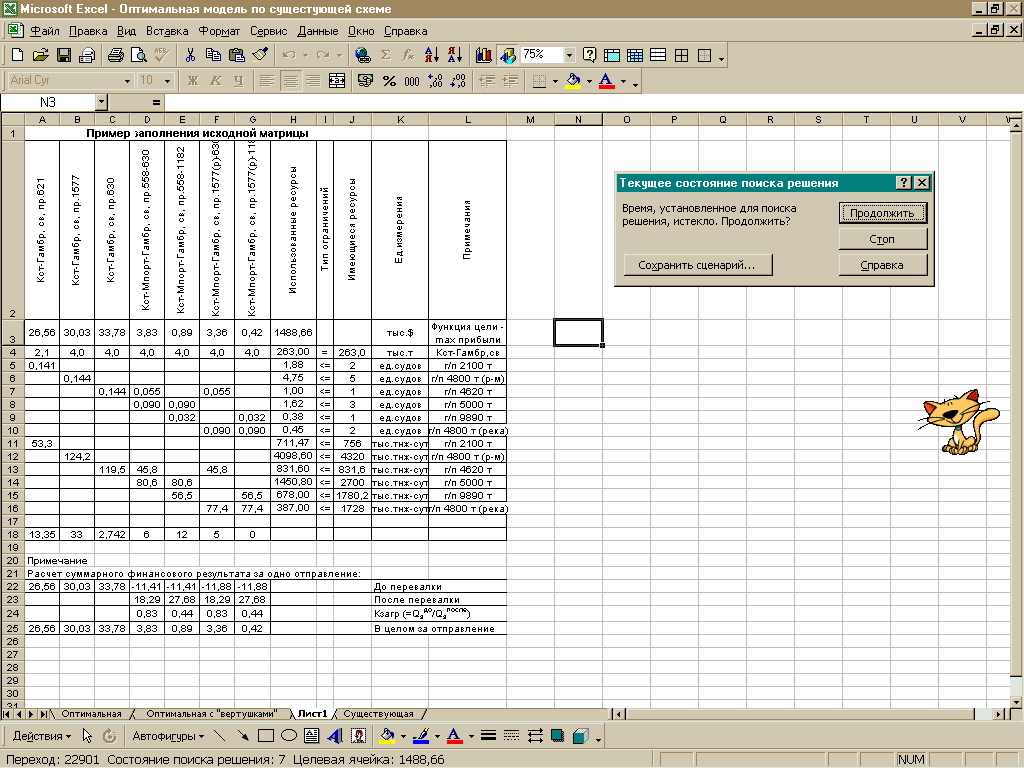Screen dimensions: 1024x768
Task: Open the Автофигуры shapes menu
Action: click(x=168, y=737)
